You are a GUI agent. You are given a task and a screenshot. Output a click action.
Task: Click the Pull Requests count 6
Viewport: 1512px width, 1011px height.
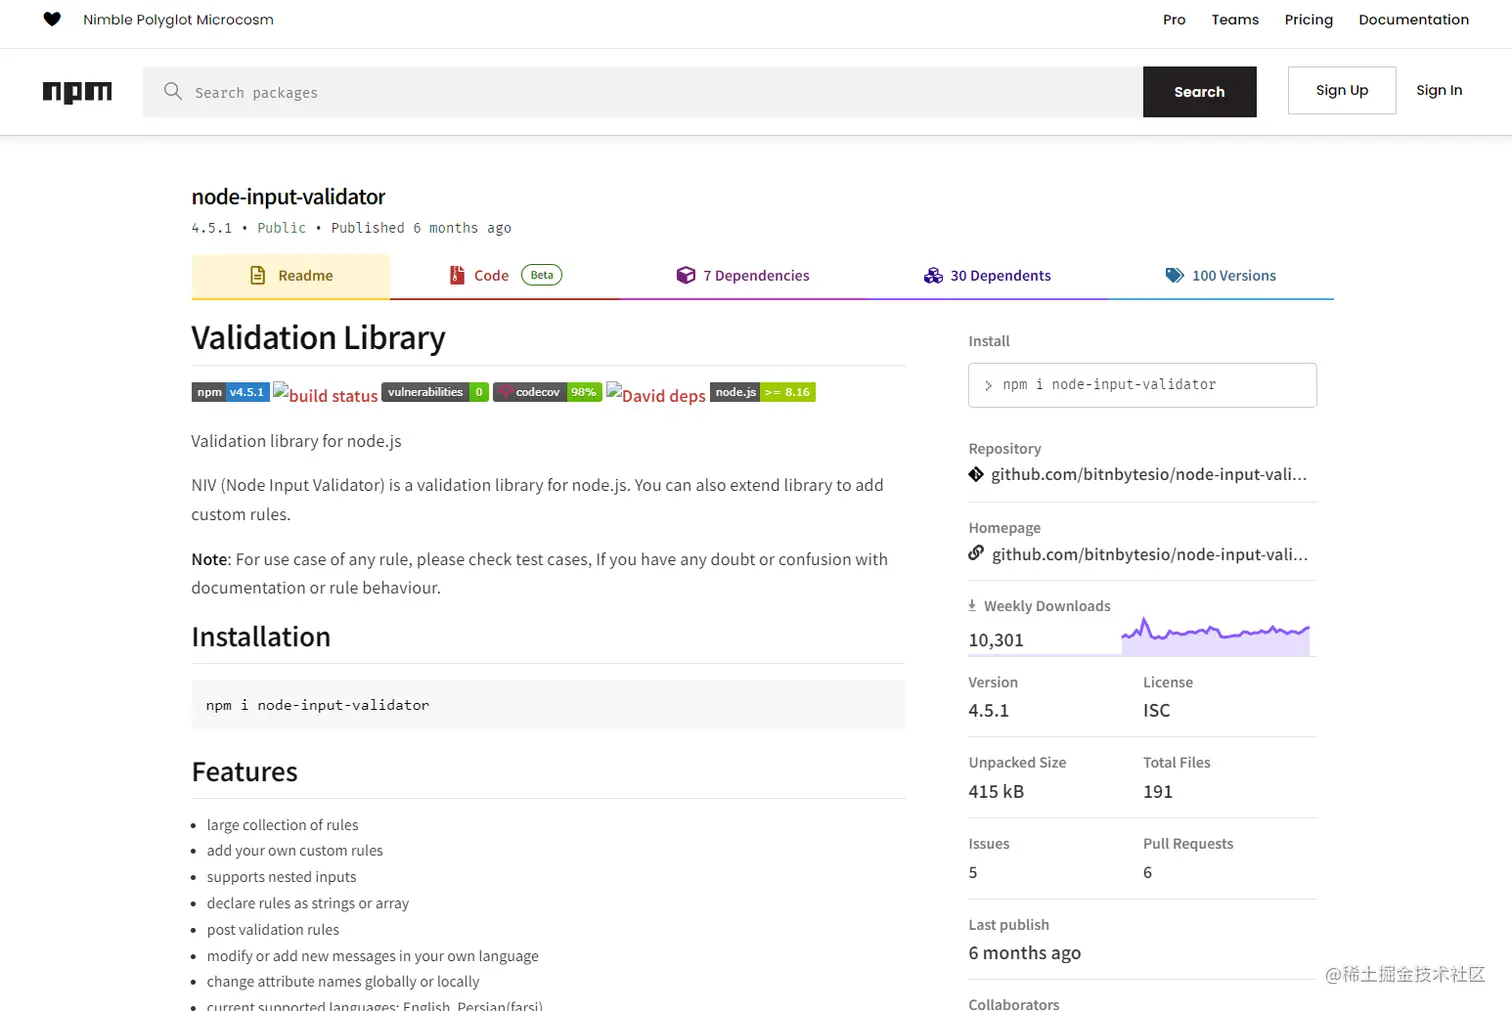point(1148,872)
